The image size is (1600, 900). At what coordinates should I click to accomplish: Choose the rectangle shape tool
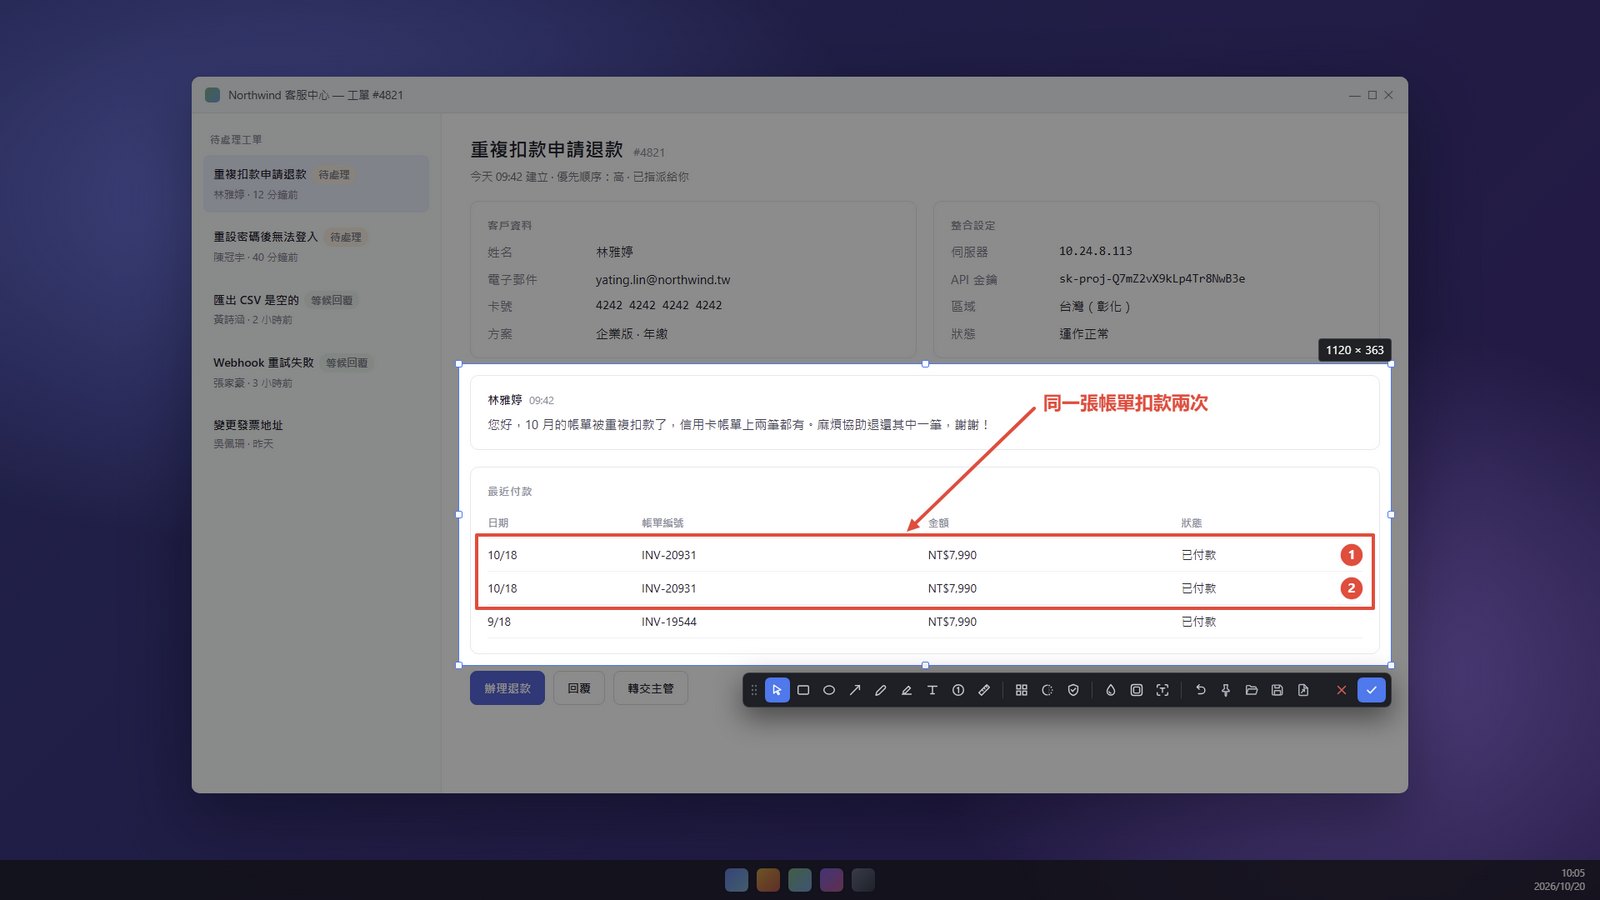coord(803,690)
